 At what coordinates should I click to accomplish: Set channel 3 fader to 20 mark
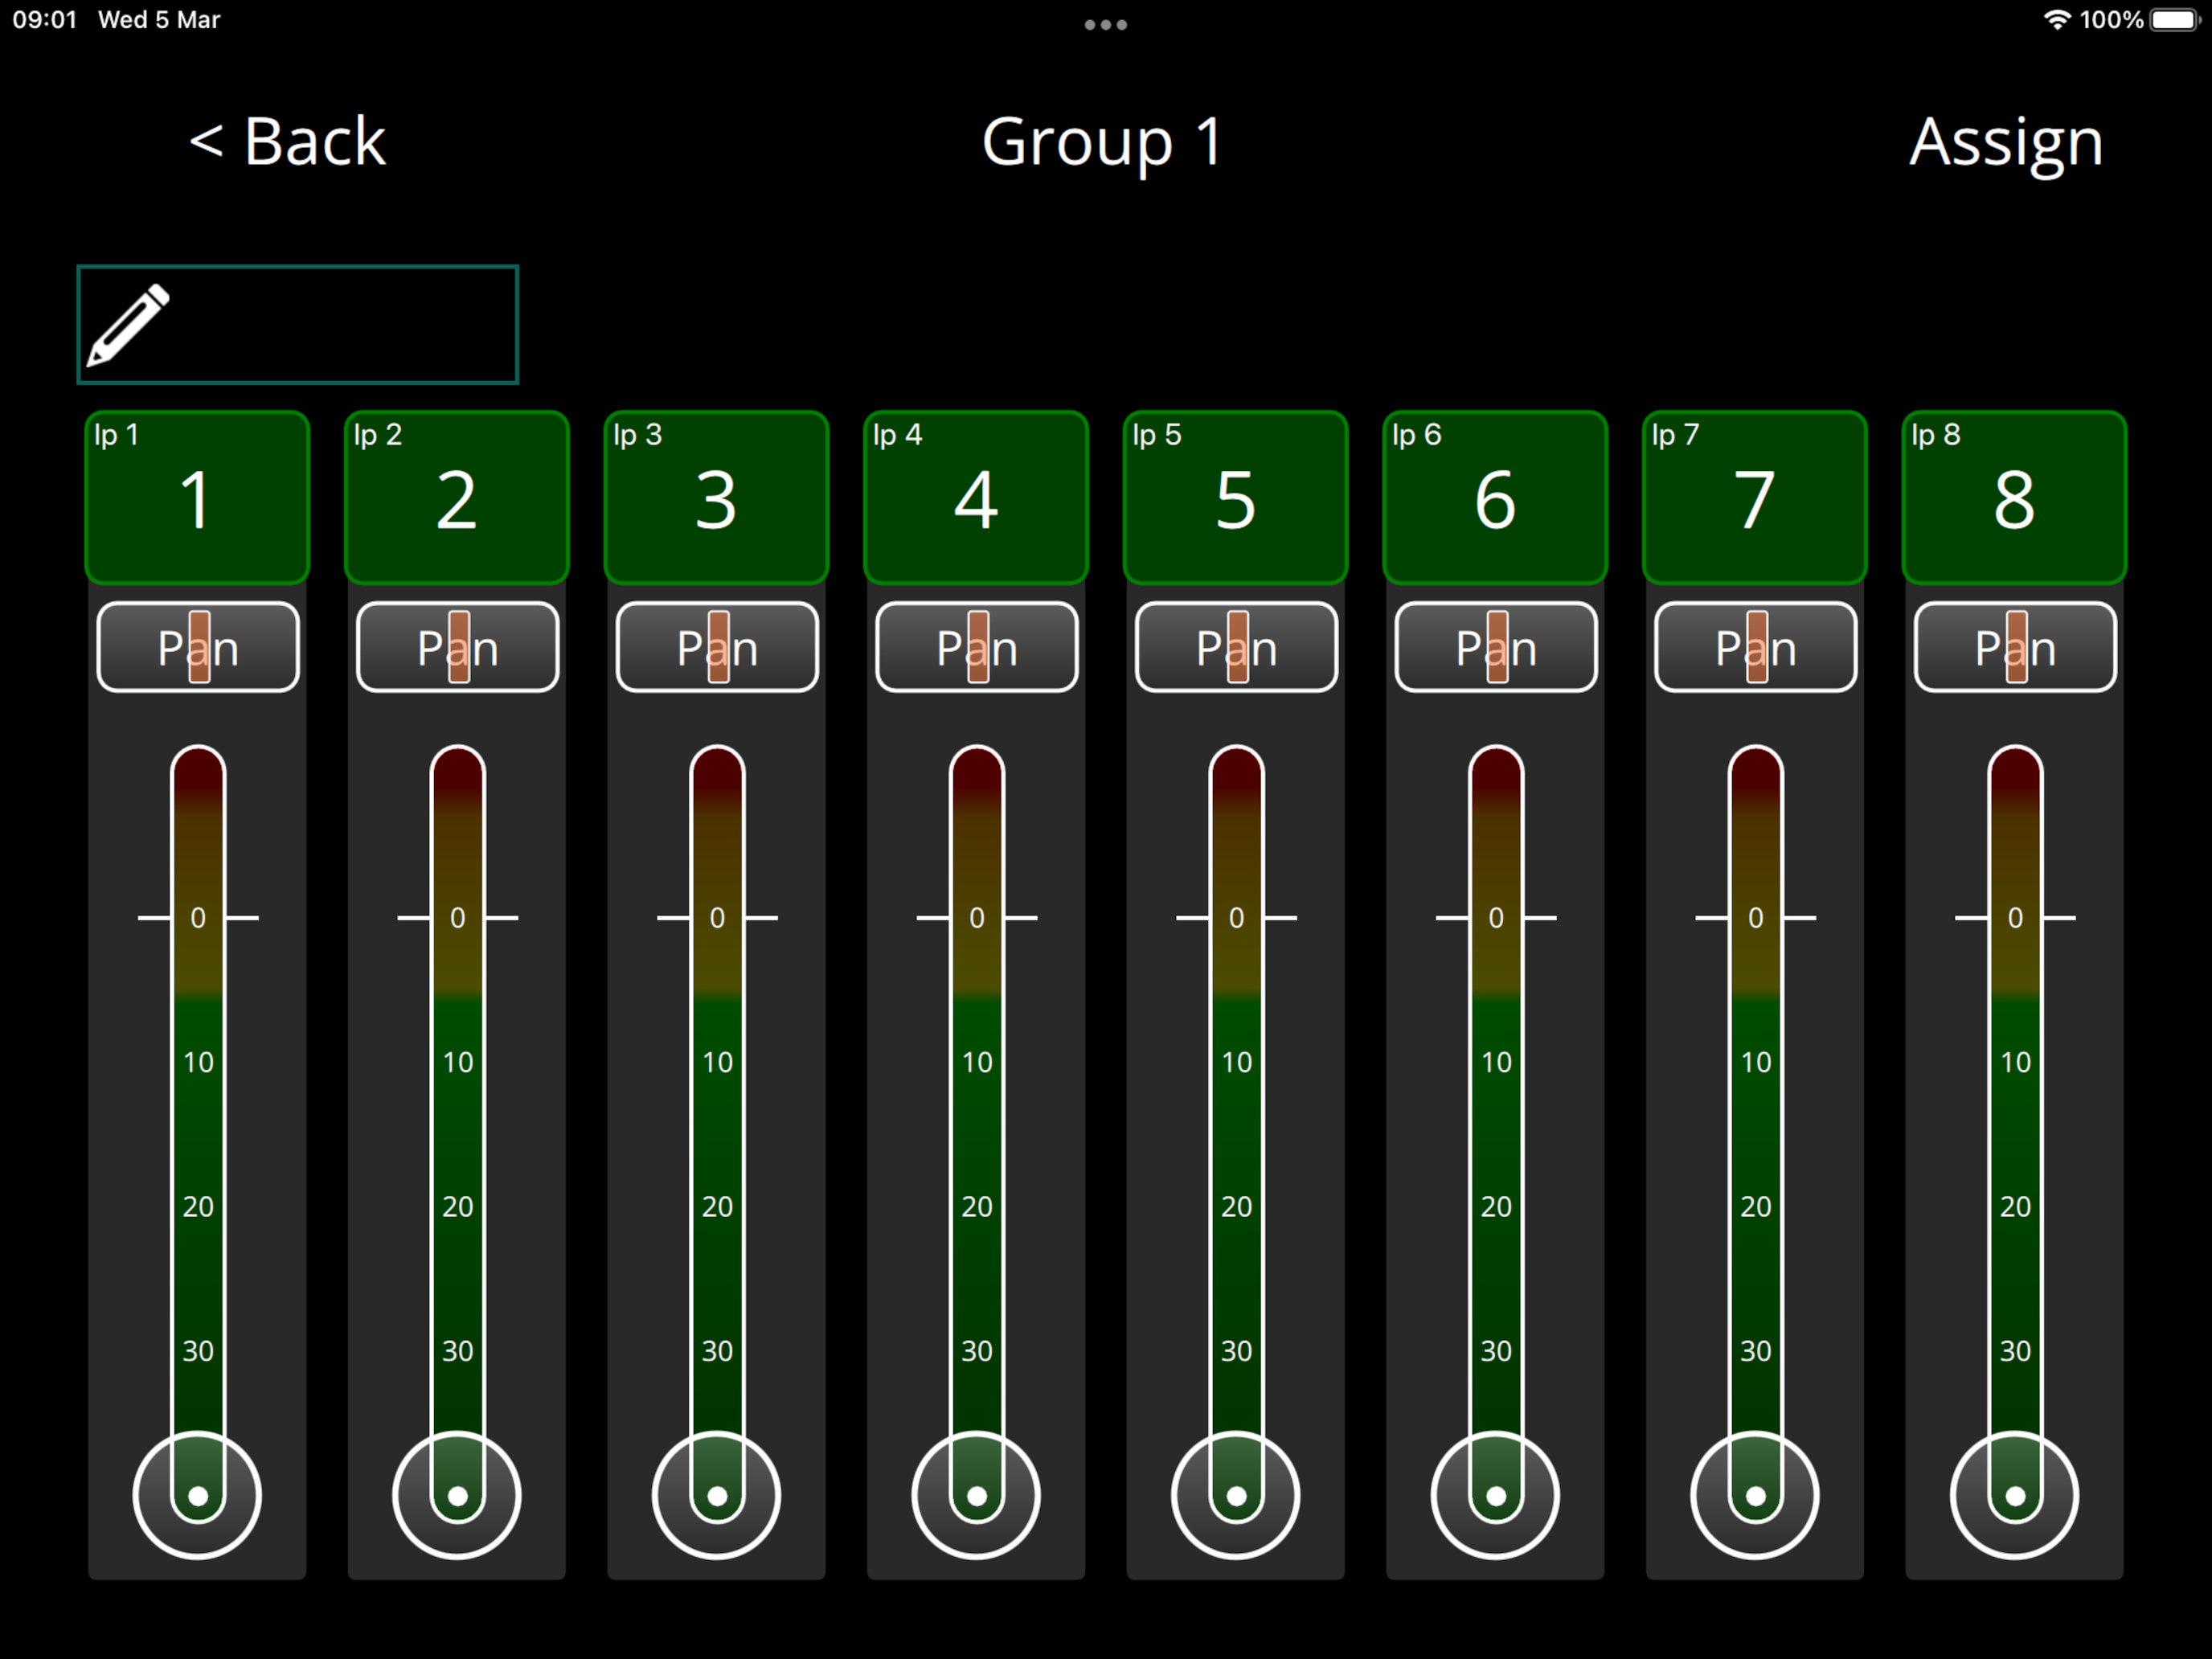(717, 1206)
